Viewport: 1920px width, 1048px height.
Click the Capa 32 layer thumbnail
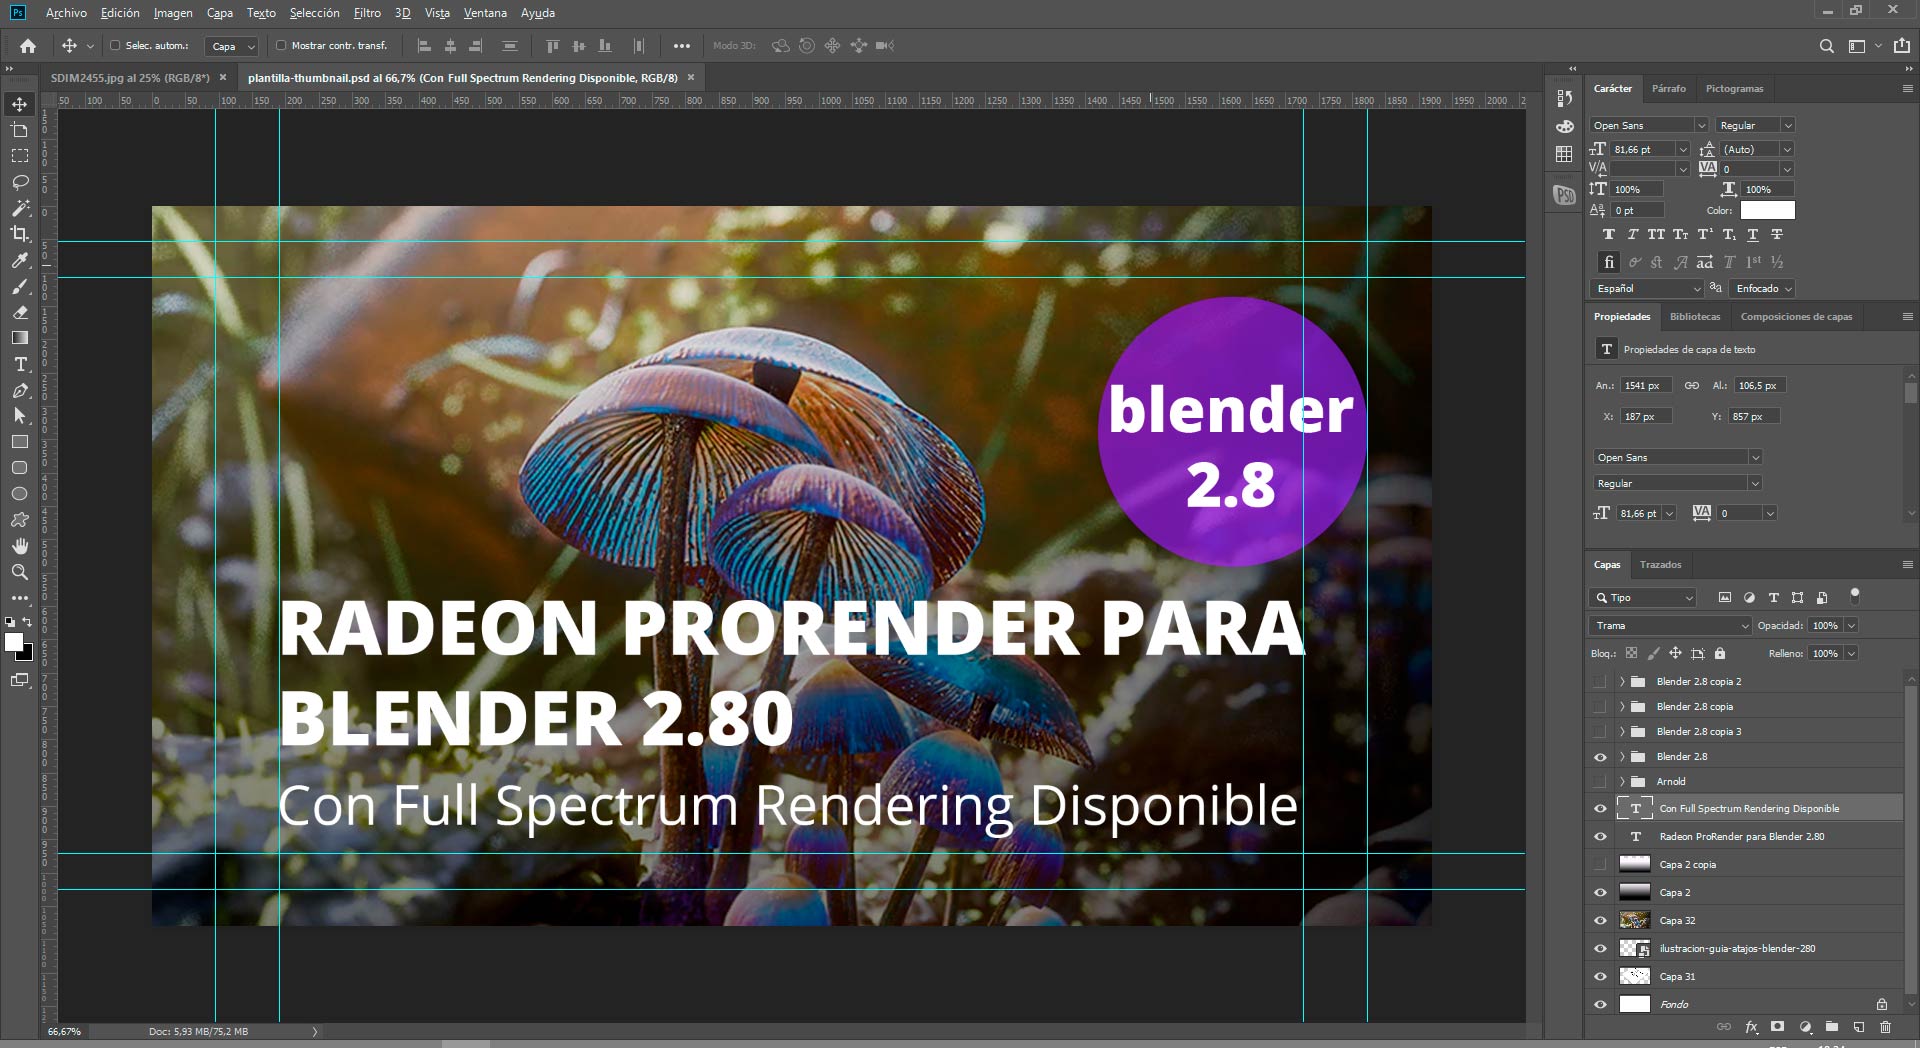coord(1634,921)
